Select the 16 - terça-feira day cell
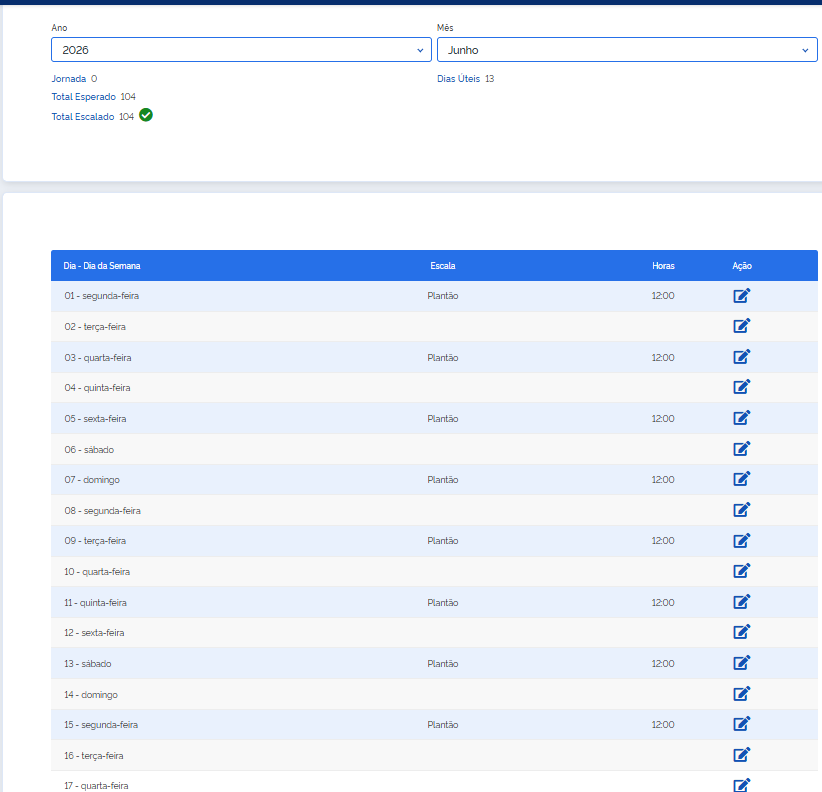The height and width of the screenshot is (792, 822). tap(93, 756)
